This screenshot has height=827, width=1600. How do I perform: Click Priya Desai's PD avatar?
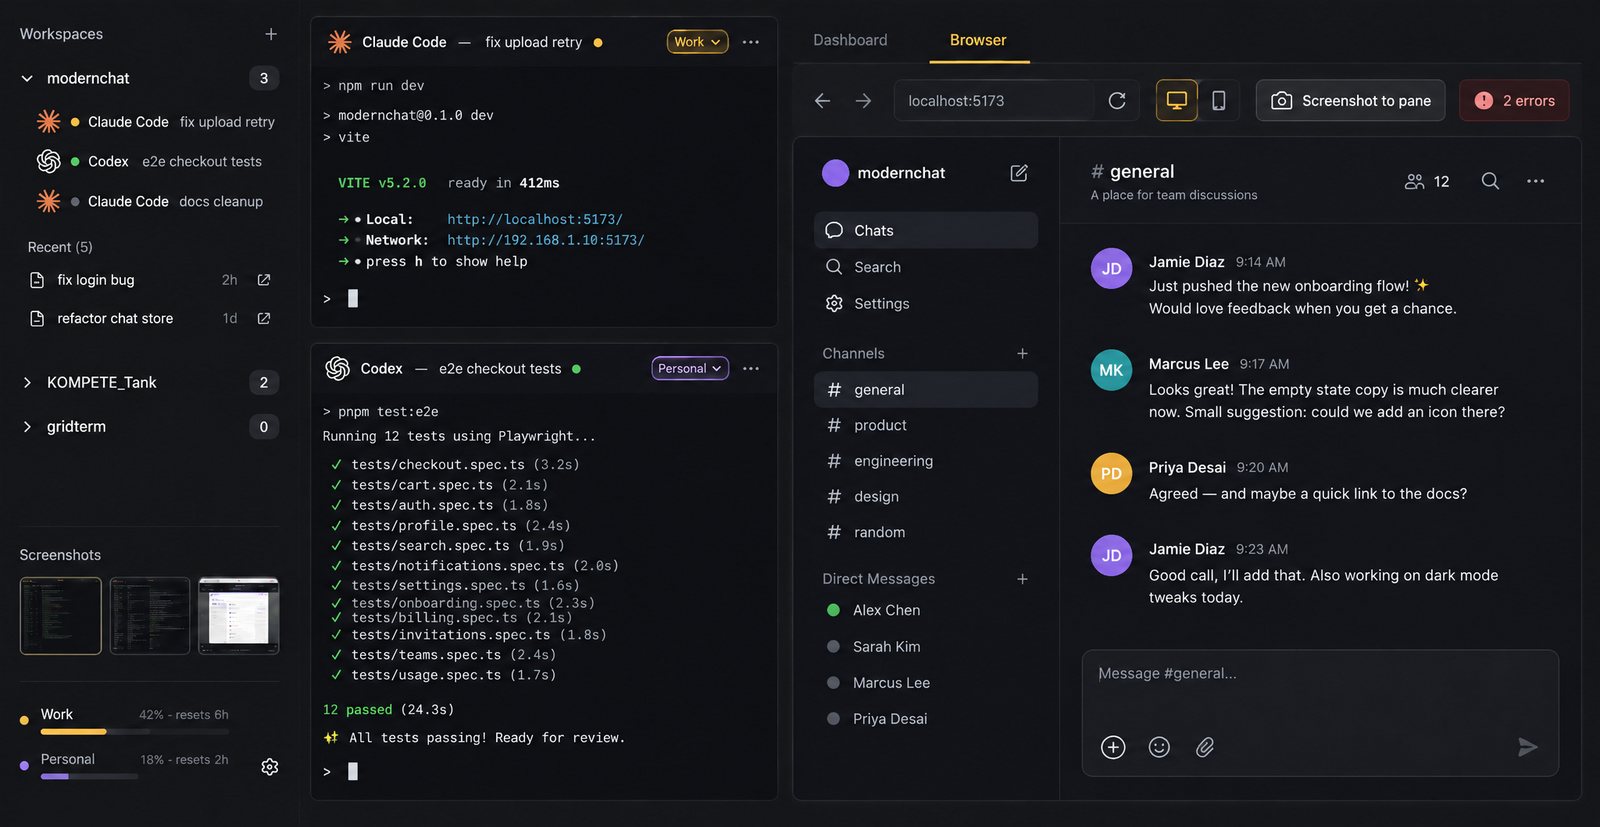click(x=1111, y=474)
